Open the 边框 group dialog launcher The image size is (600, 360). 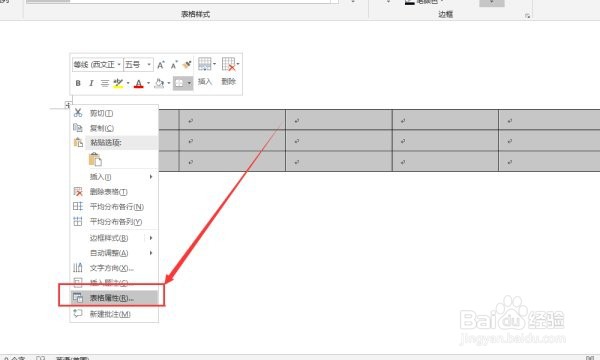(x=528, y=16)
